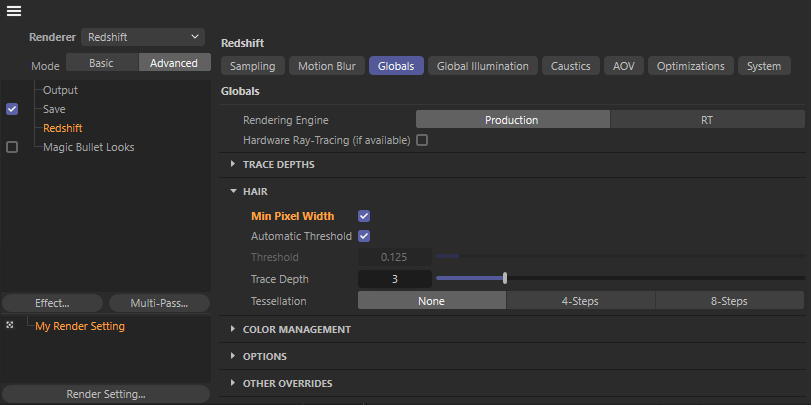Toggle the Save checkbox in settings list
This screenshot has width=811, height=405.
12,109
